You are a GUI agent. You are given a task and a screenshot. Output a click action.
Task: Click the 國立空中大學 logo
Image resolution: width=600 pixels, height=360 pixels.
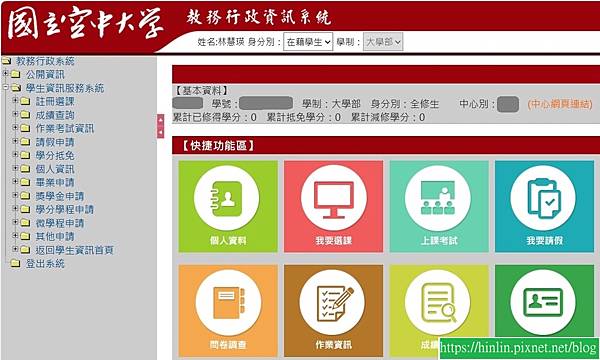(x=85, y=23)
